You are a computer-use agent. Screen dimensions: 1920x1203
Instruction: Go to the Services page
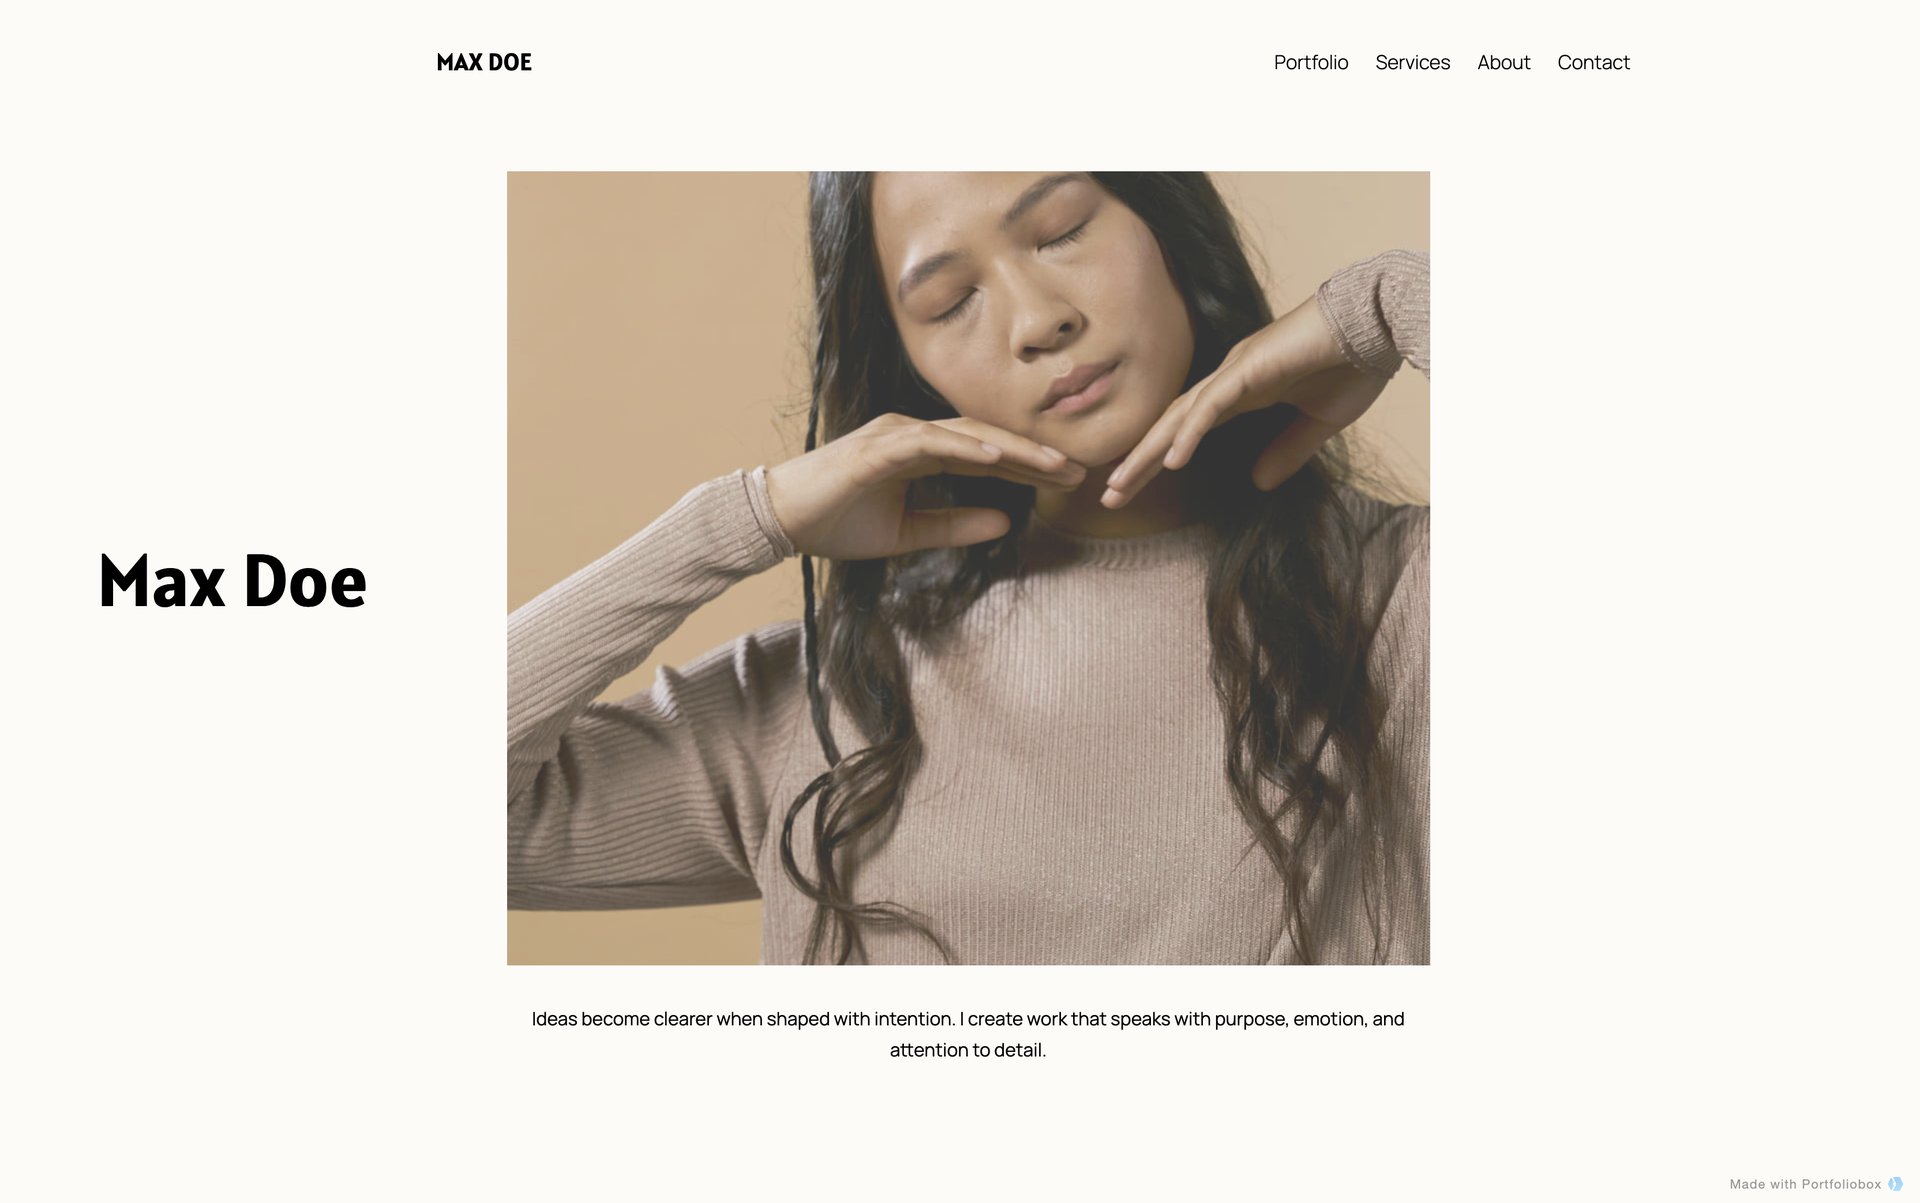(1412, 62)
